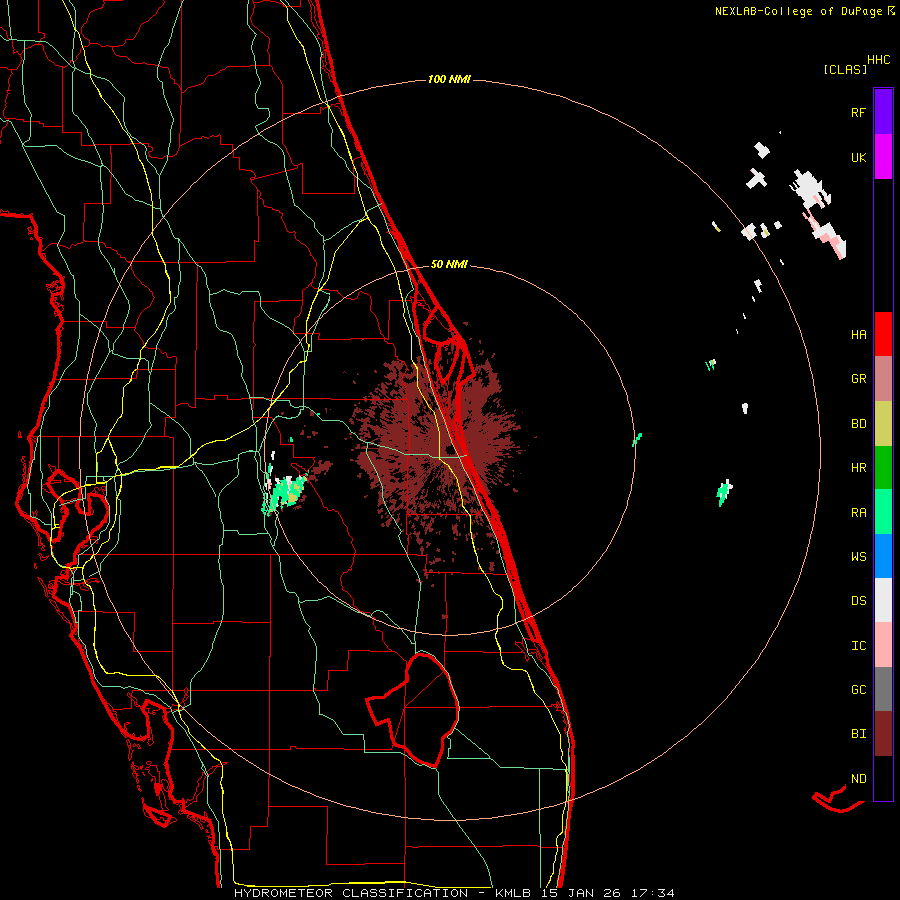
Task: Click the KMLB radar site identifier
Action: (513, 893)
